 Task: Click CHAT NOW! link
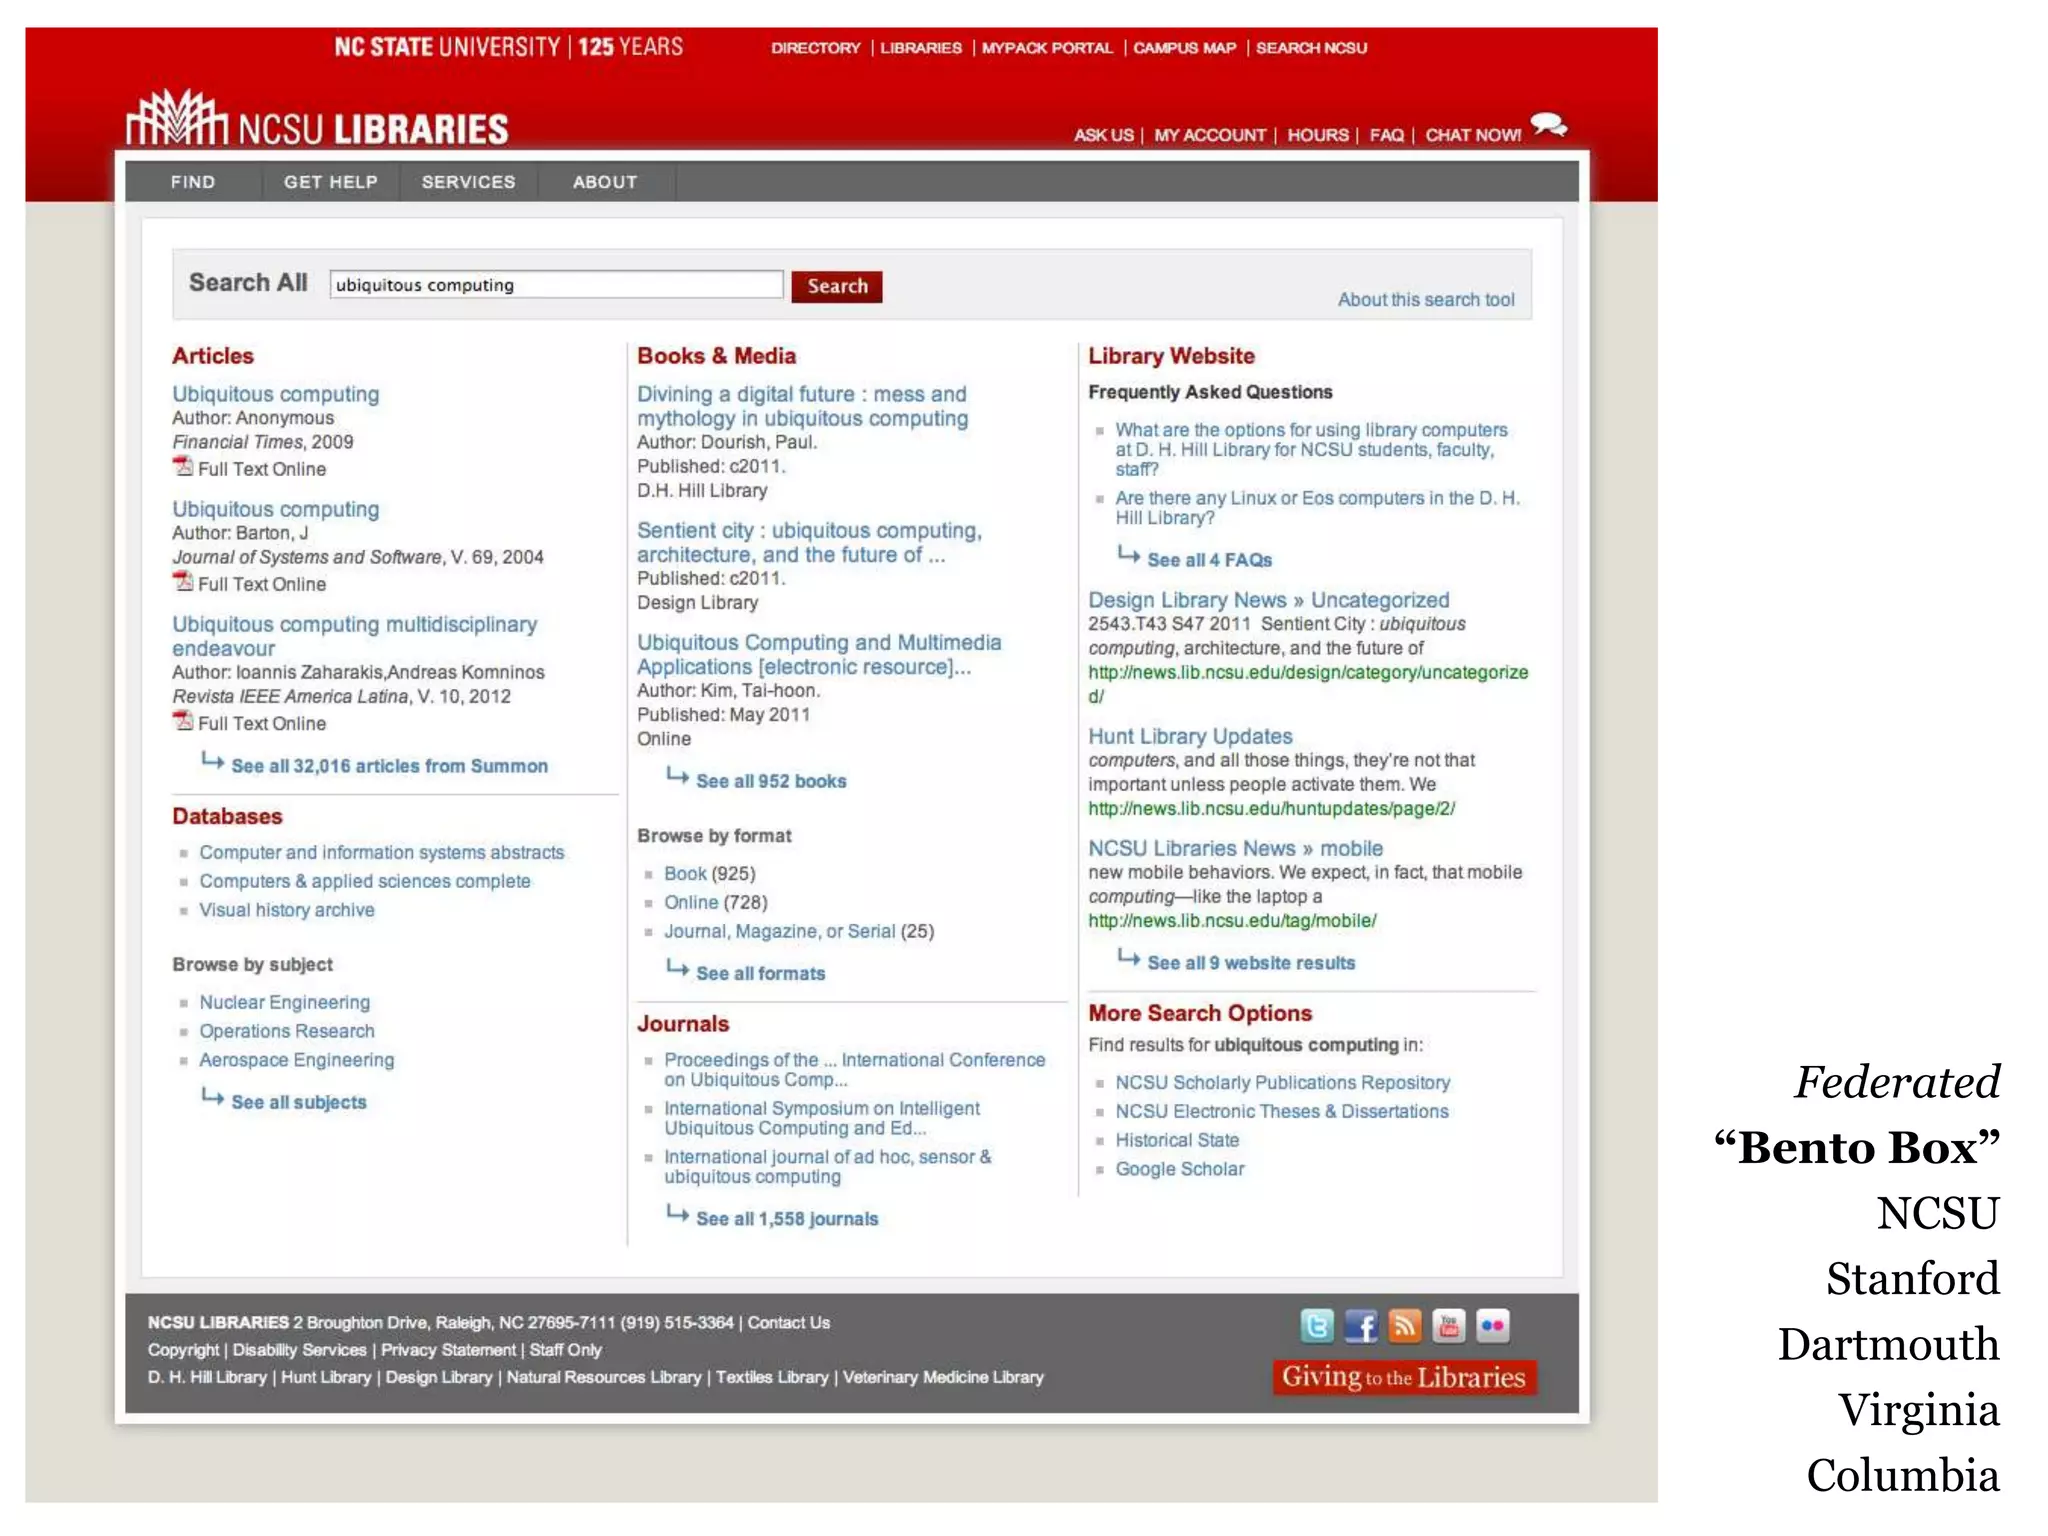tap(1473, 135)
